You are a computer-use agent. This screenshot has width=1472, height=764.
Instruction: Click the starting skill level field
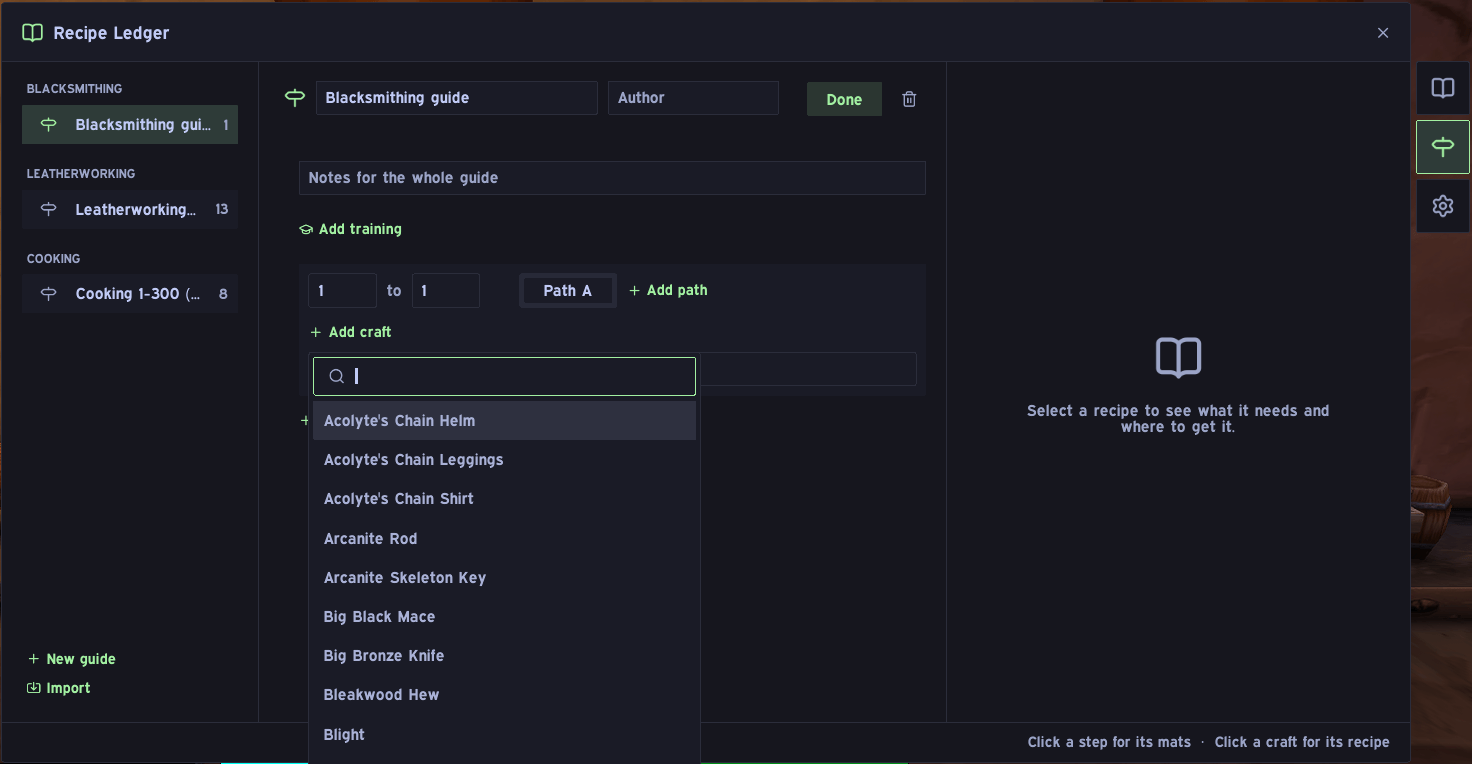click(x=342, y=290)
